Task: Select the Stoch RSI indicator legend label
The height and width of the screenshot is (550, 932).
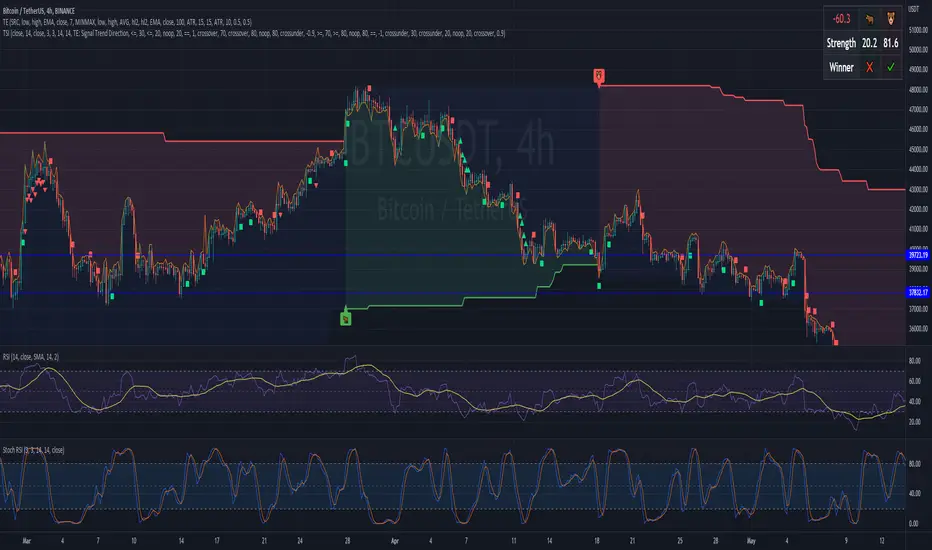Action: coord(33,450)
